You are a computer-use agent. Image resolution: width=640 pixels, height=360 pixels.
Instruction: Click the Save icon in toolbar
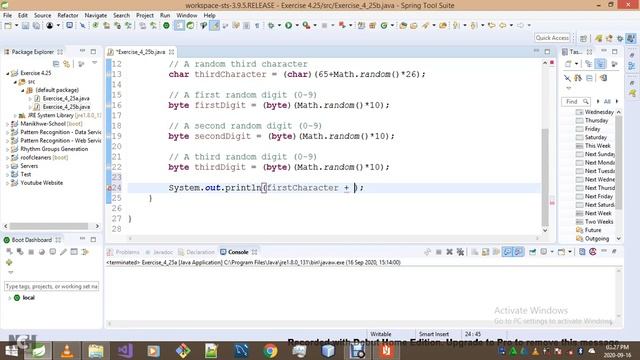pos(25,26)
